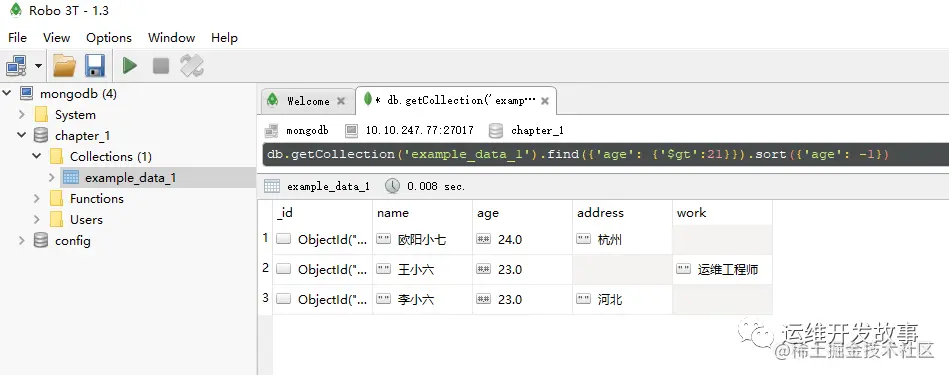Select the ObjectId cell in row 3
Viewport: 949px width, 375px height.
(x=322, y=299)
